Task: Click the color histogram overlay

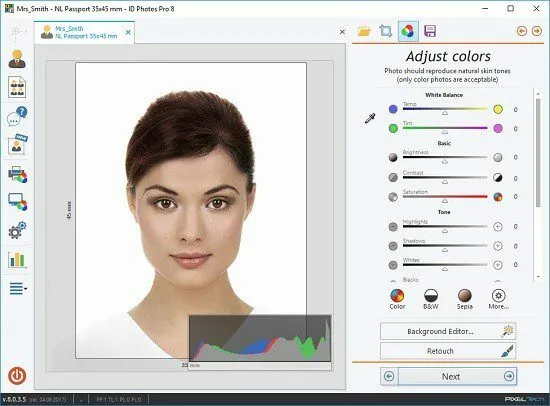Action: coord(260,338)
